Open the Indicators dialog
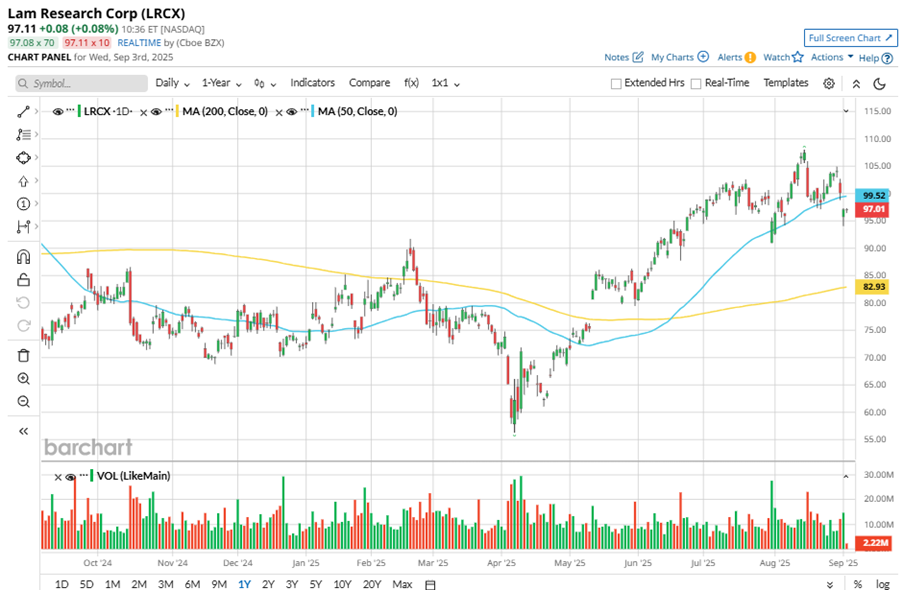Viewport: 903px width, 590px height. tap(313, 83)
